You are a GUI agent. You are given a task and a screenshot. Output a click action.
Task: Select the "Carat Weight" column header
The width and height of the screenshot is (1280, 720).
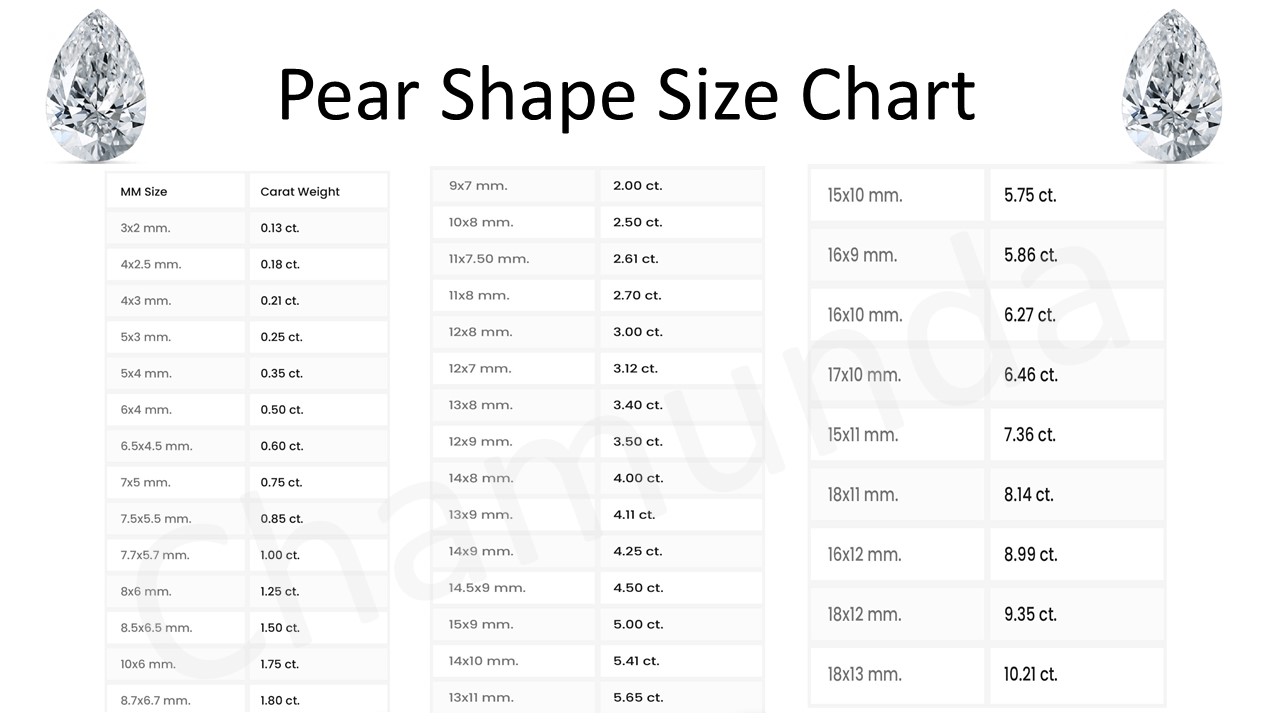point(300,192)
